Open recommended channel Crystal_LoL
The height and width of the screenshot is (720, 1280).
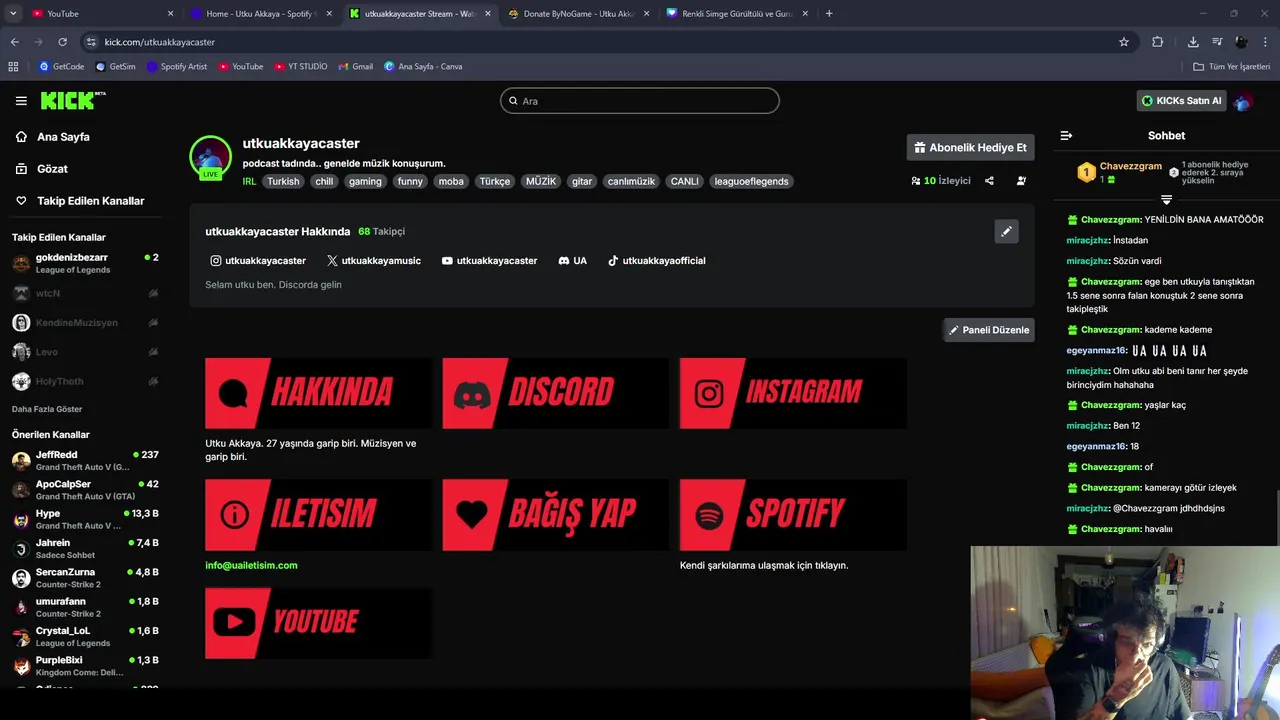85,637
